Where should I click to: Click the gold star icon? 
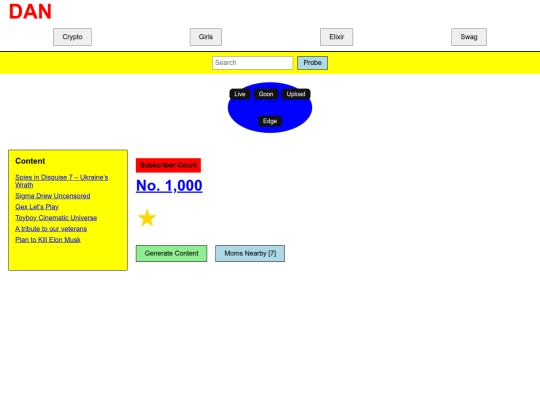tap(147, 218)
